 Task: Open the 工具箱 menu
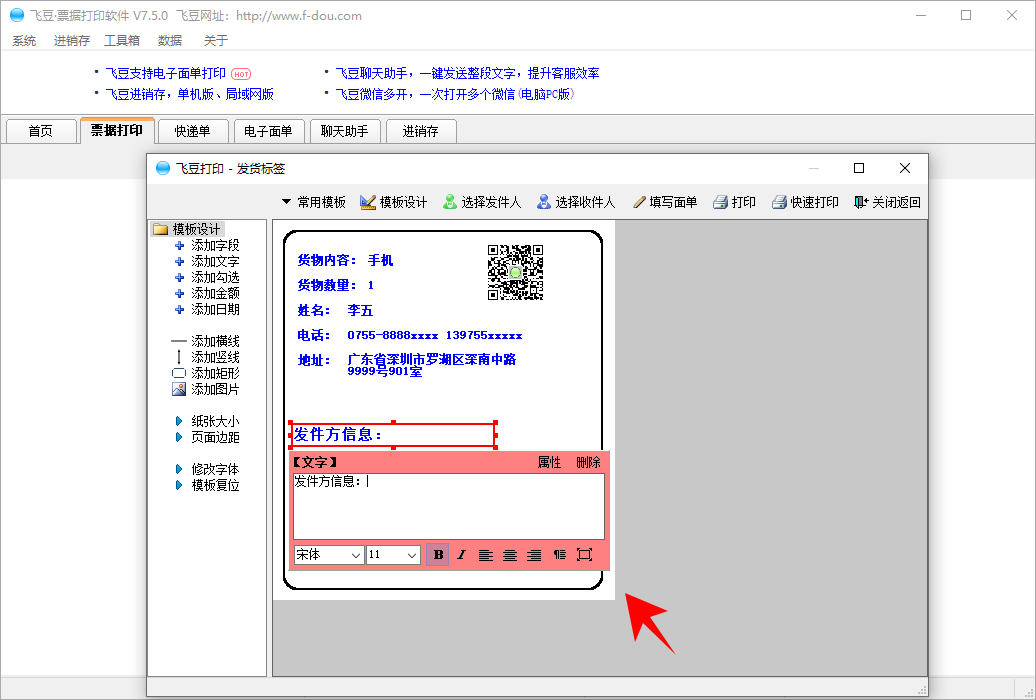[x=122, y=41]
